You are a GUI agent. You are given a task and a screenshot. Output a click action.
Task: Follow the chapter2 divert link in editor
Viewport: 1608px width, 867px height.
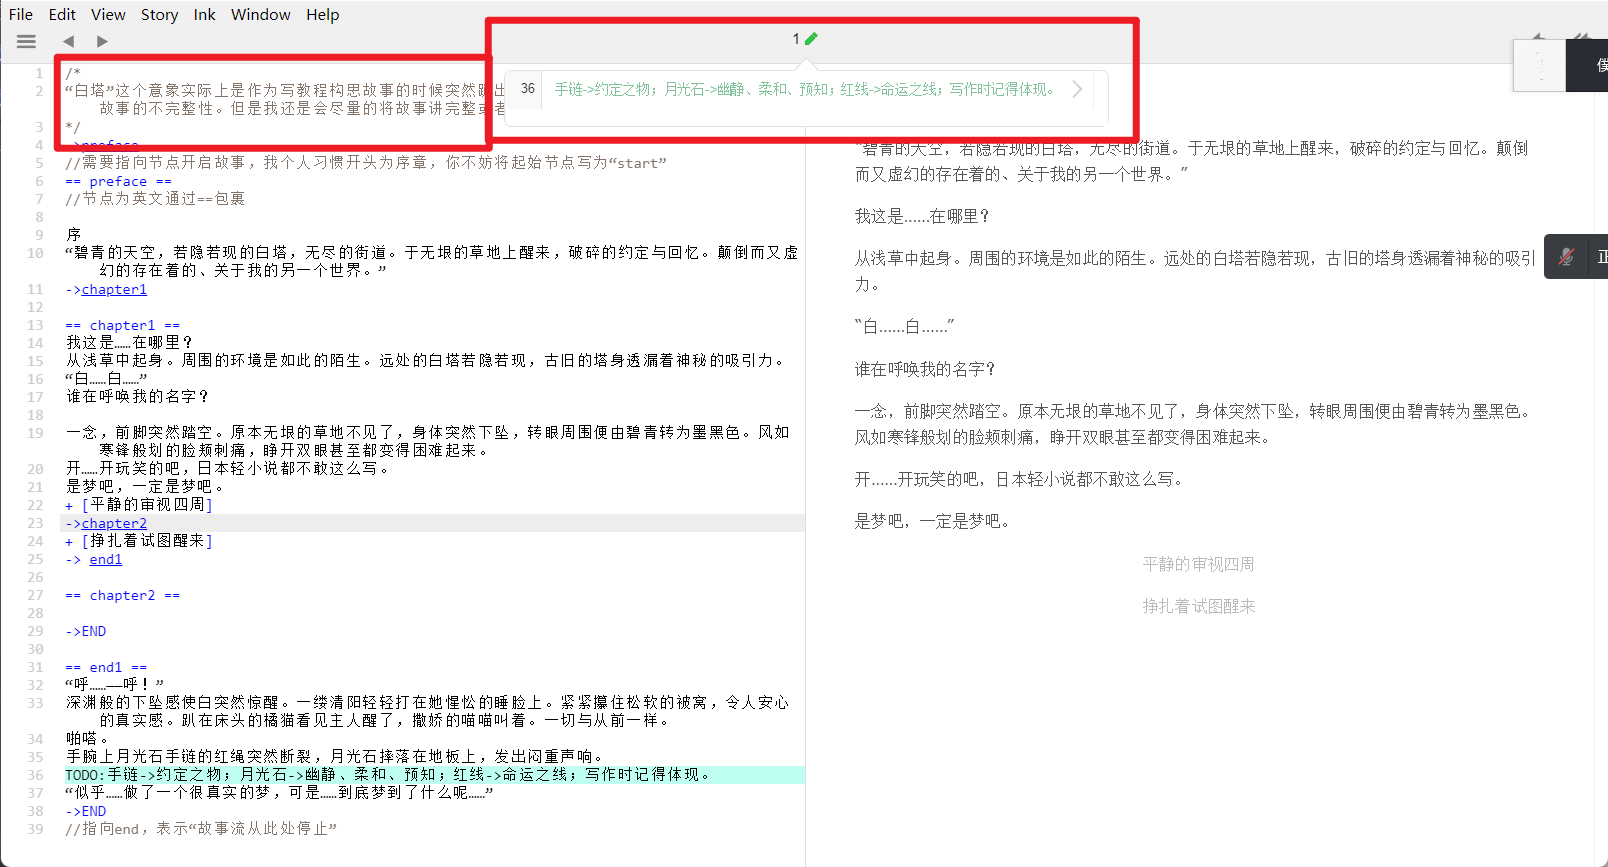tap(114, 523)
